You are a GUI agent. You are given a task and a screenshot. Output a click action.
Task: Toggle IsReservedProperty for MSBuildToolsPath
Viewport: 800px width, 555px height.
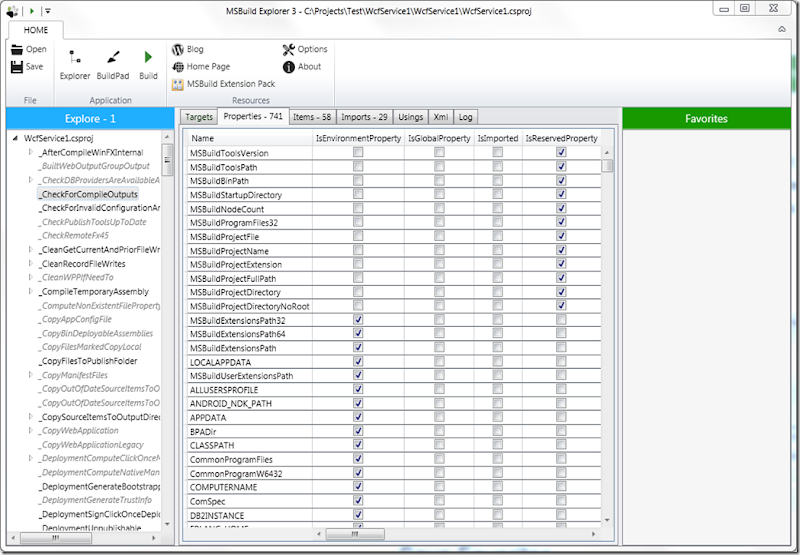tap(561, 166)
